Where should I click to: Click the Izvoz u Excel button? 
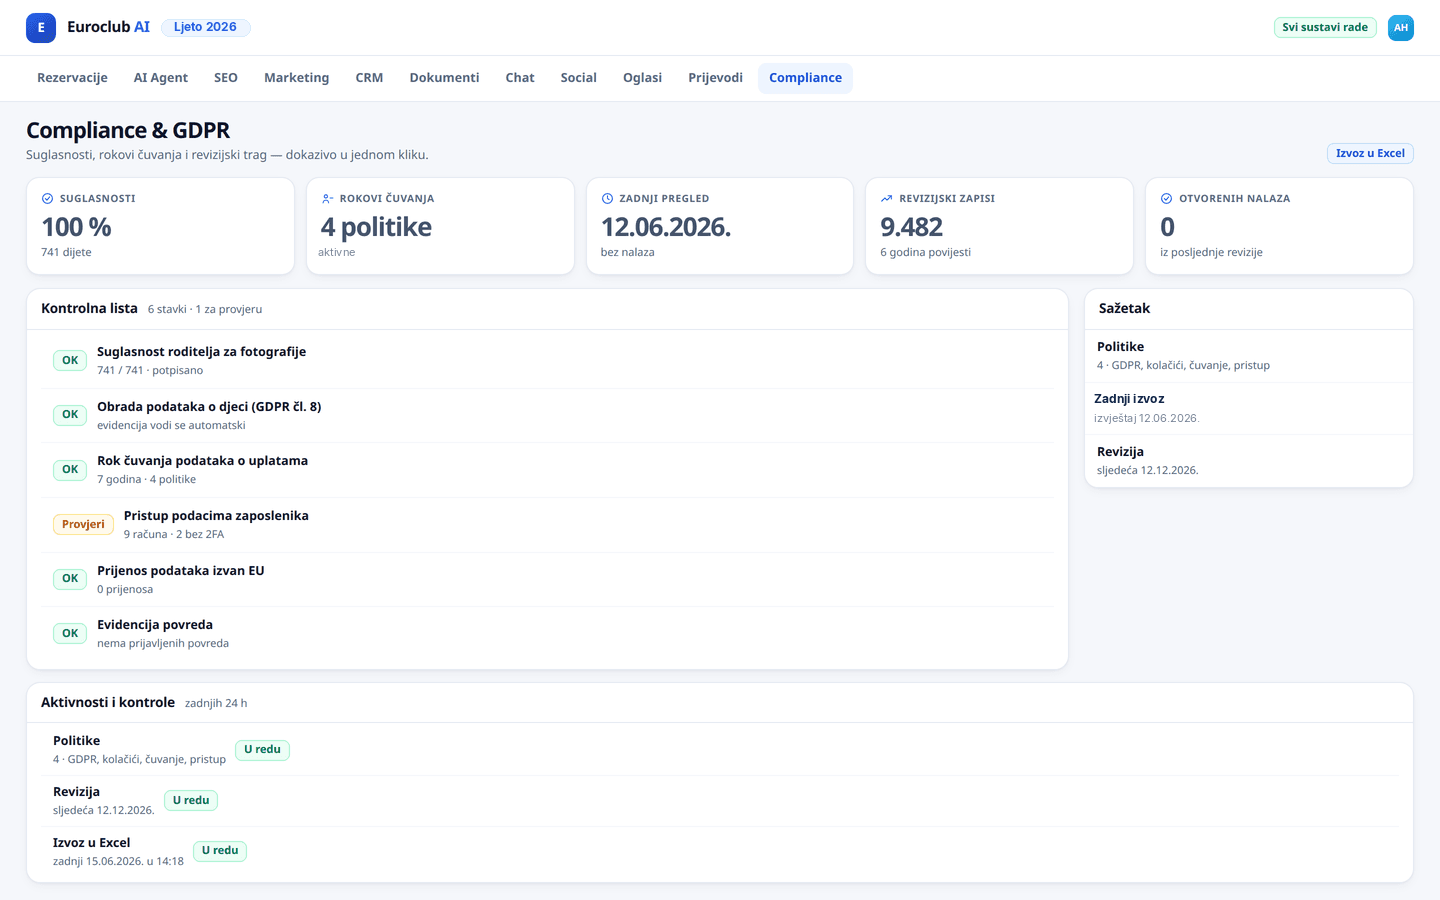pos(1370,154)
